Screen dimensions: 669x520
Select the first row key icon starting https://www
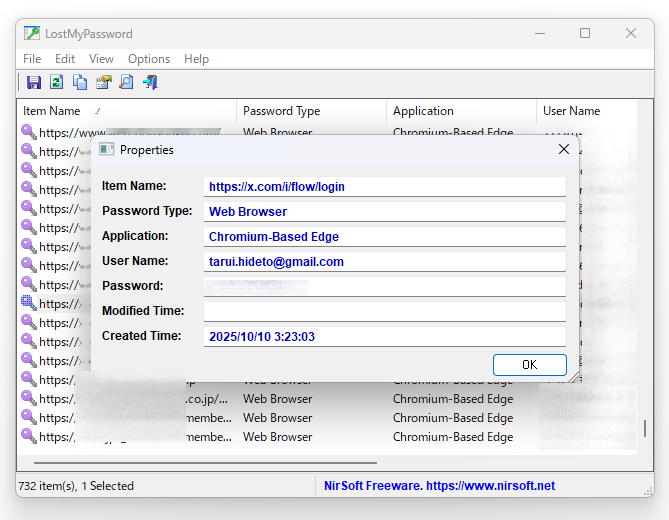pyautogui.click(x=29, y=132)
